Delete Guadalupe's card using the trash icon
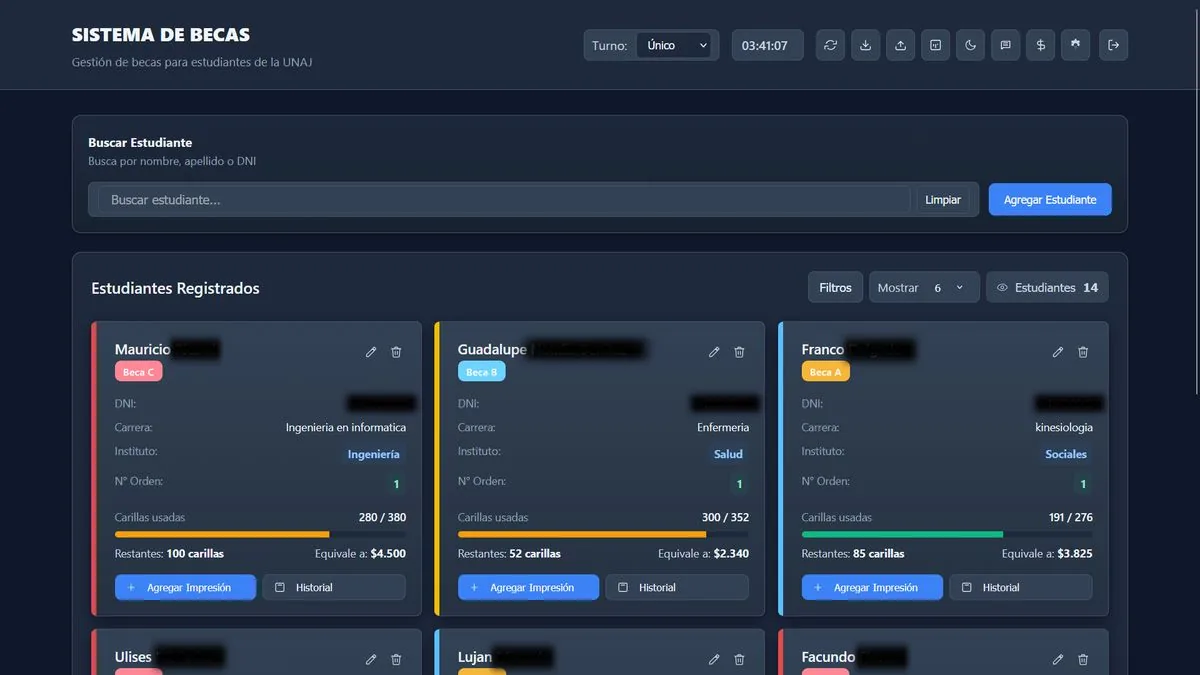The image size is (1200, 675). click(x=739, y=352)
